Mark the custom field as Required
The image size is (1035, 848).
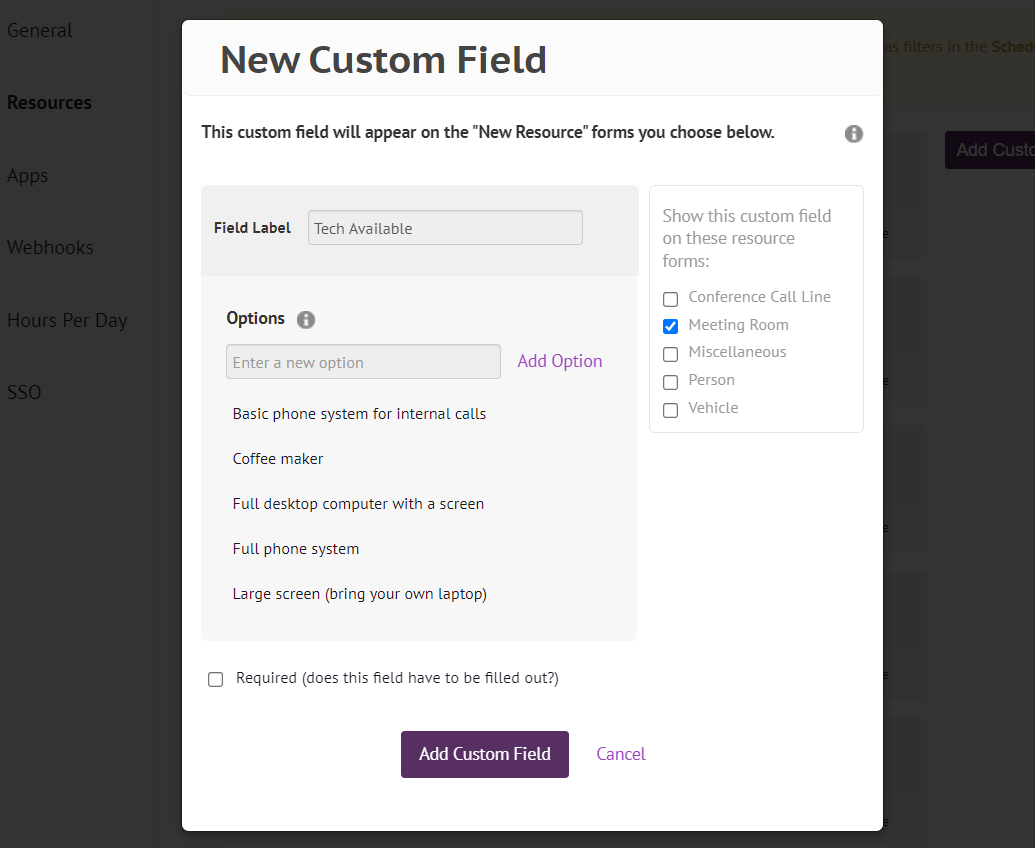point(215,679)
